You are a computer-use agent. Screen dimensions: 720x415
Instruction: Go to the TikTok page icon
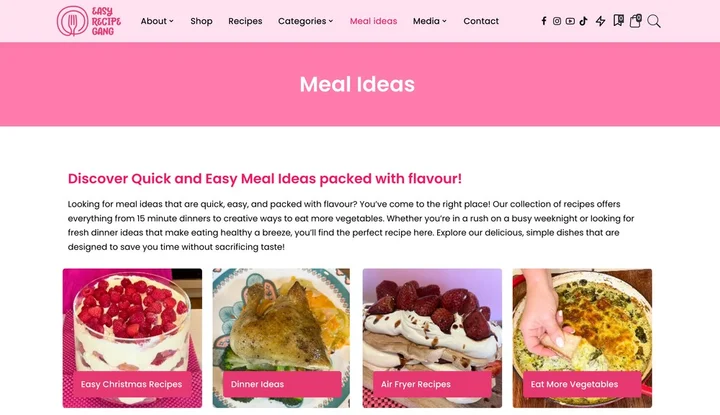583,21
